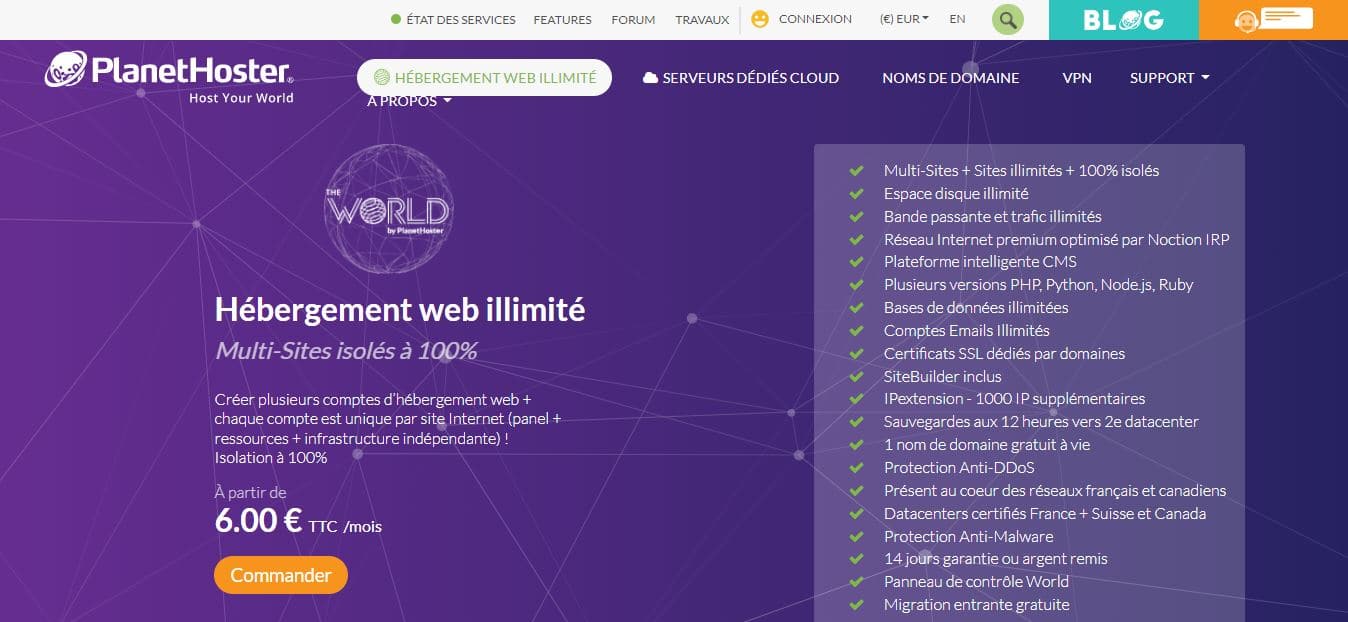Click 'IPextension - 1000 IP supplémentaires' text

(1015, 399)
